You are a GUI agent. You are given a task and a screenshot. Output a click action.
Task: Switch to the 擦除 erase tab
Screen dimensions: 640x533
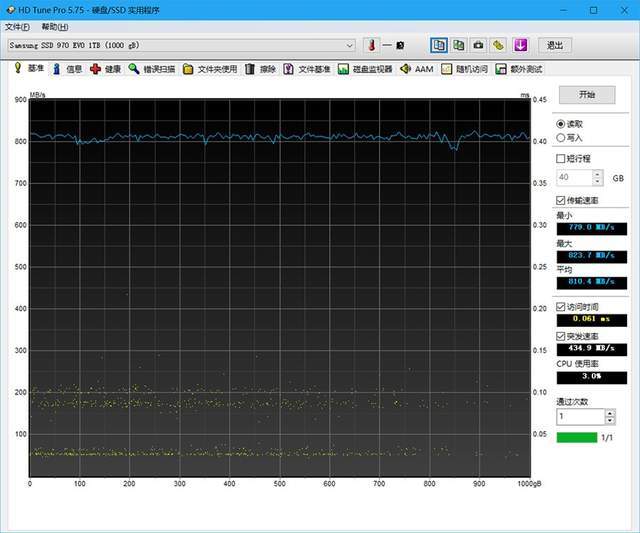click(260, 69)
